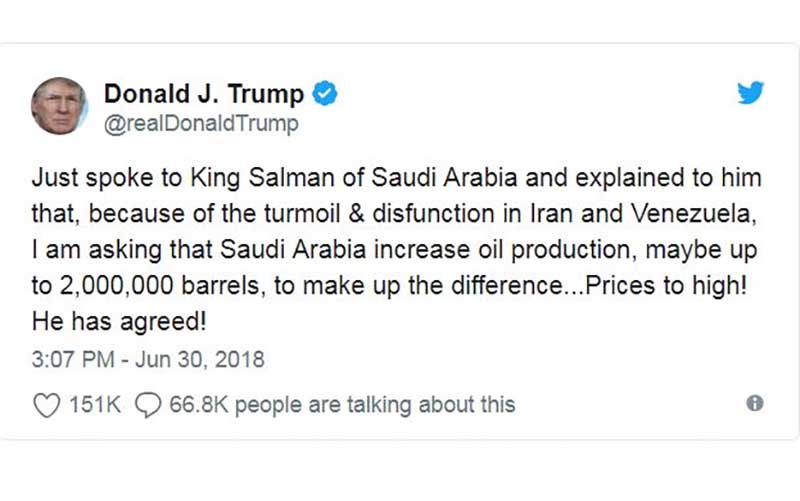Image resolution: width=800 pixels, height=501 pixels.
Task: Click the Twitter bird logo
Action: pos(751,94)
